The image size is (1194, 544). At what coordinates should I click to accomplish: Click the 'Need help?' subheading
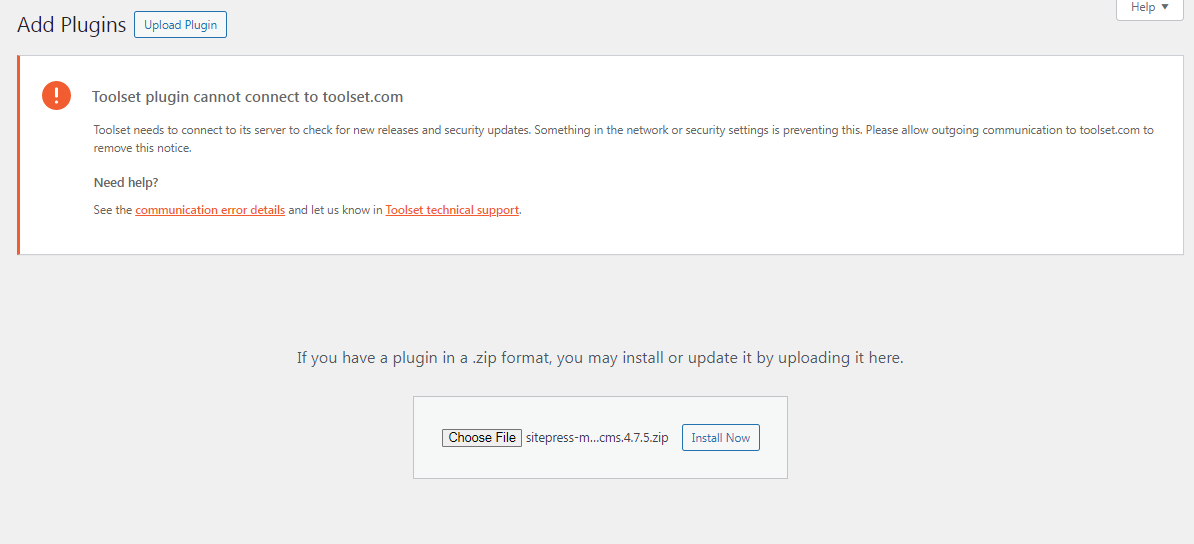(x=126, y=183)
